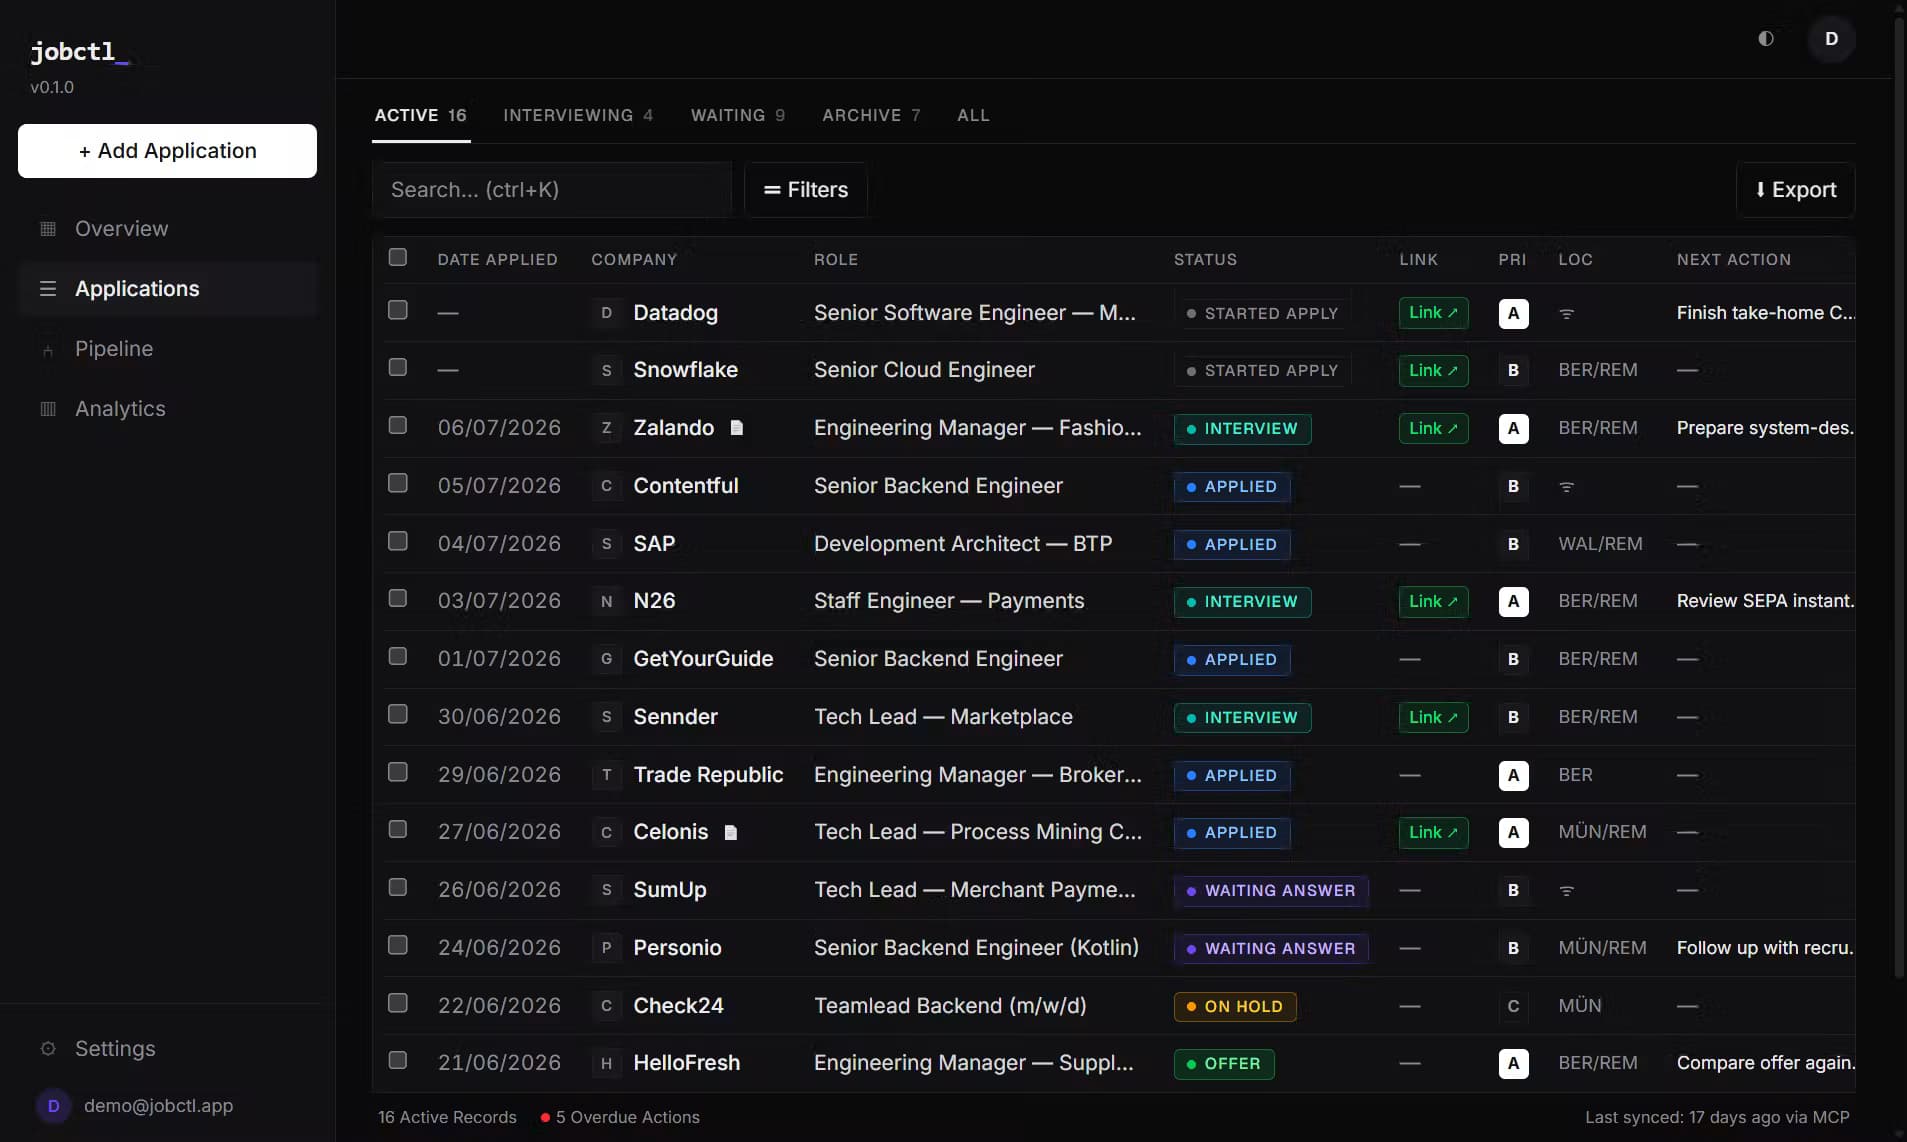This screenshot has height=1142, width=1907.
Task: Tick the select-all checkbox in table header
Action: pos(398,258)
